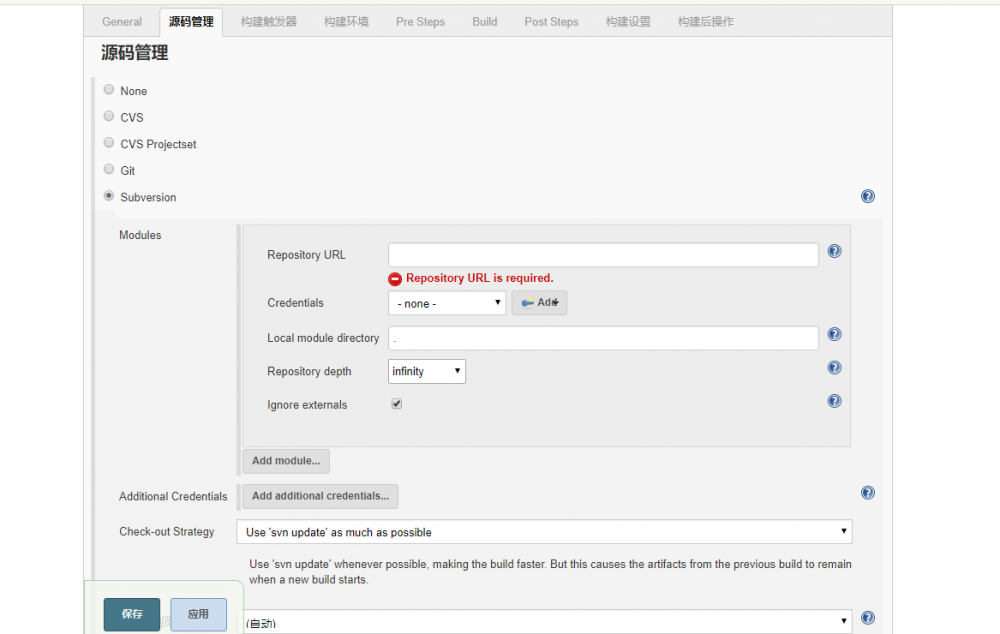Viewport: 1000px width, 634px height.
Task: Click help icon near bottom dropdown
Action: pyautogui.click(x=867, y=617)
